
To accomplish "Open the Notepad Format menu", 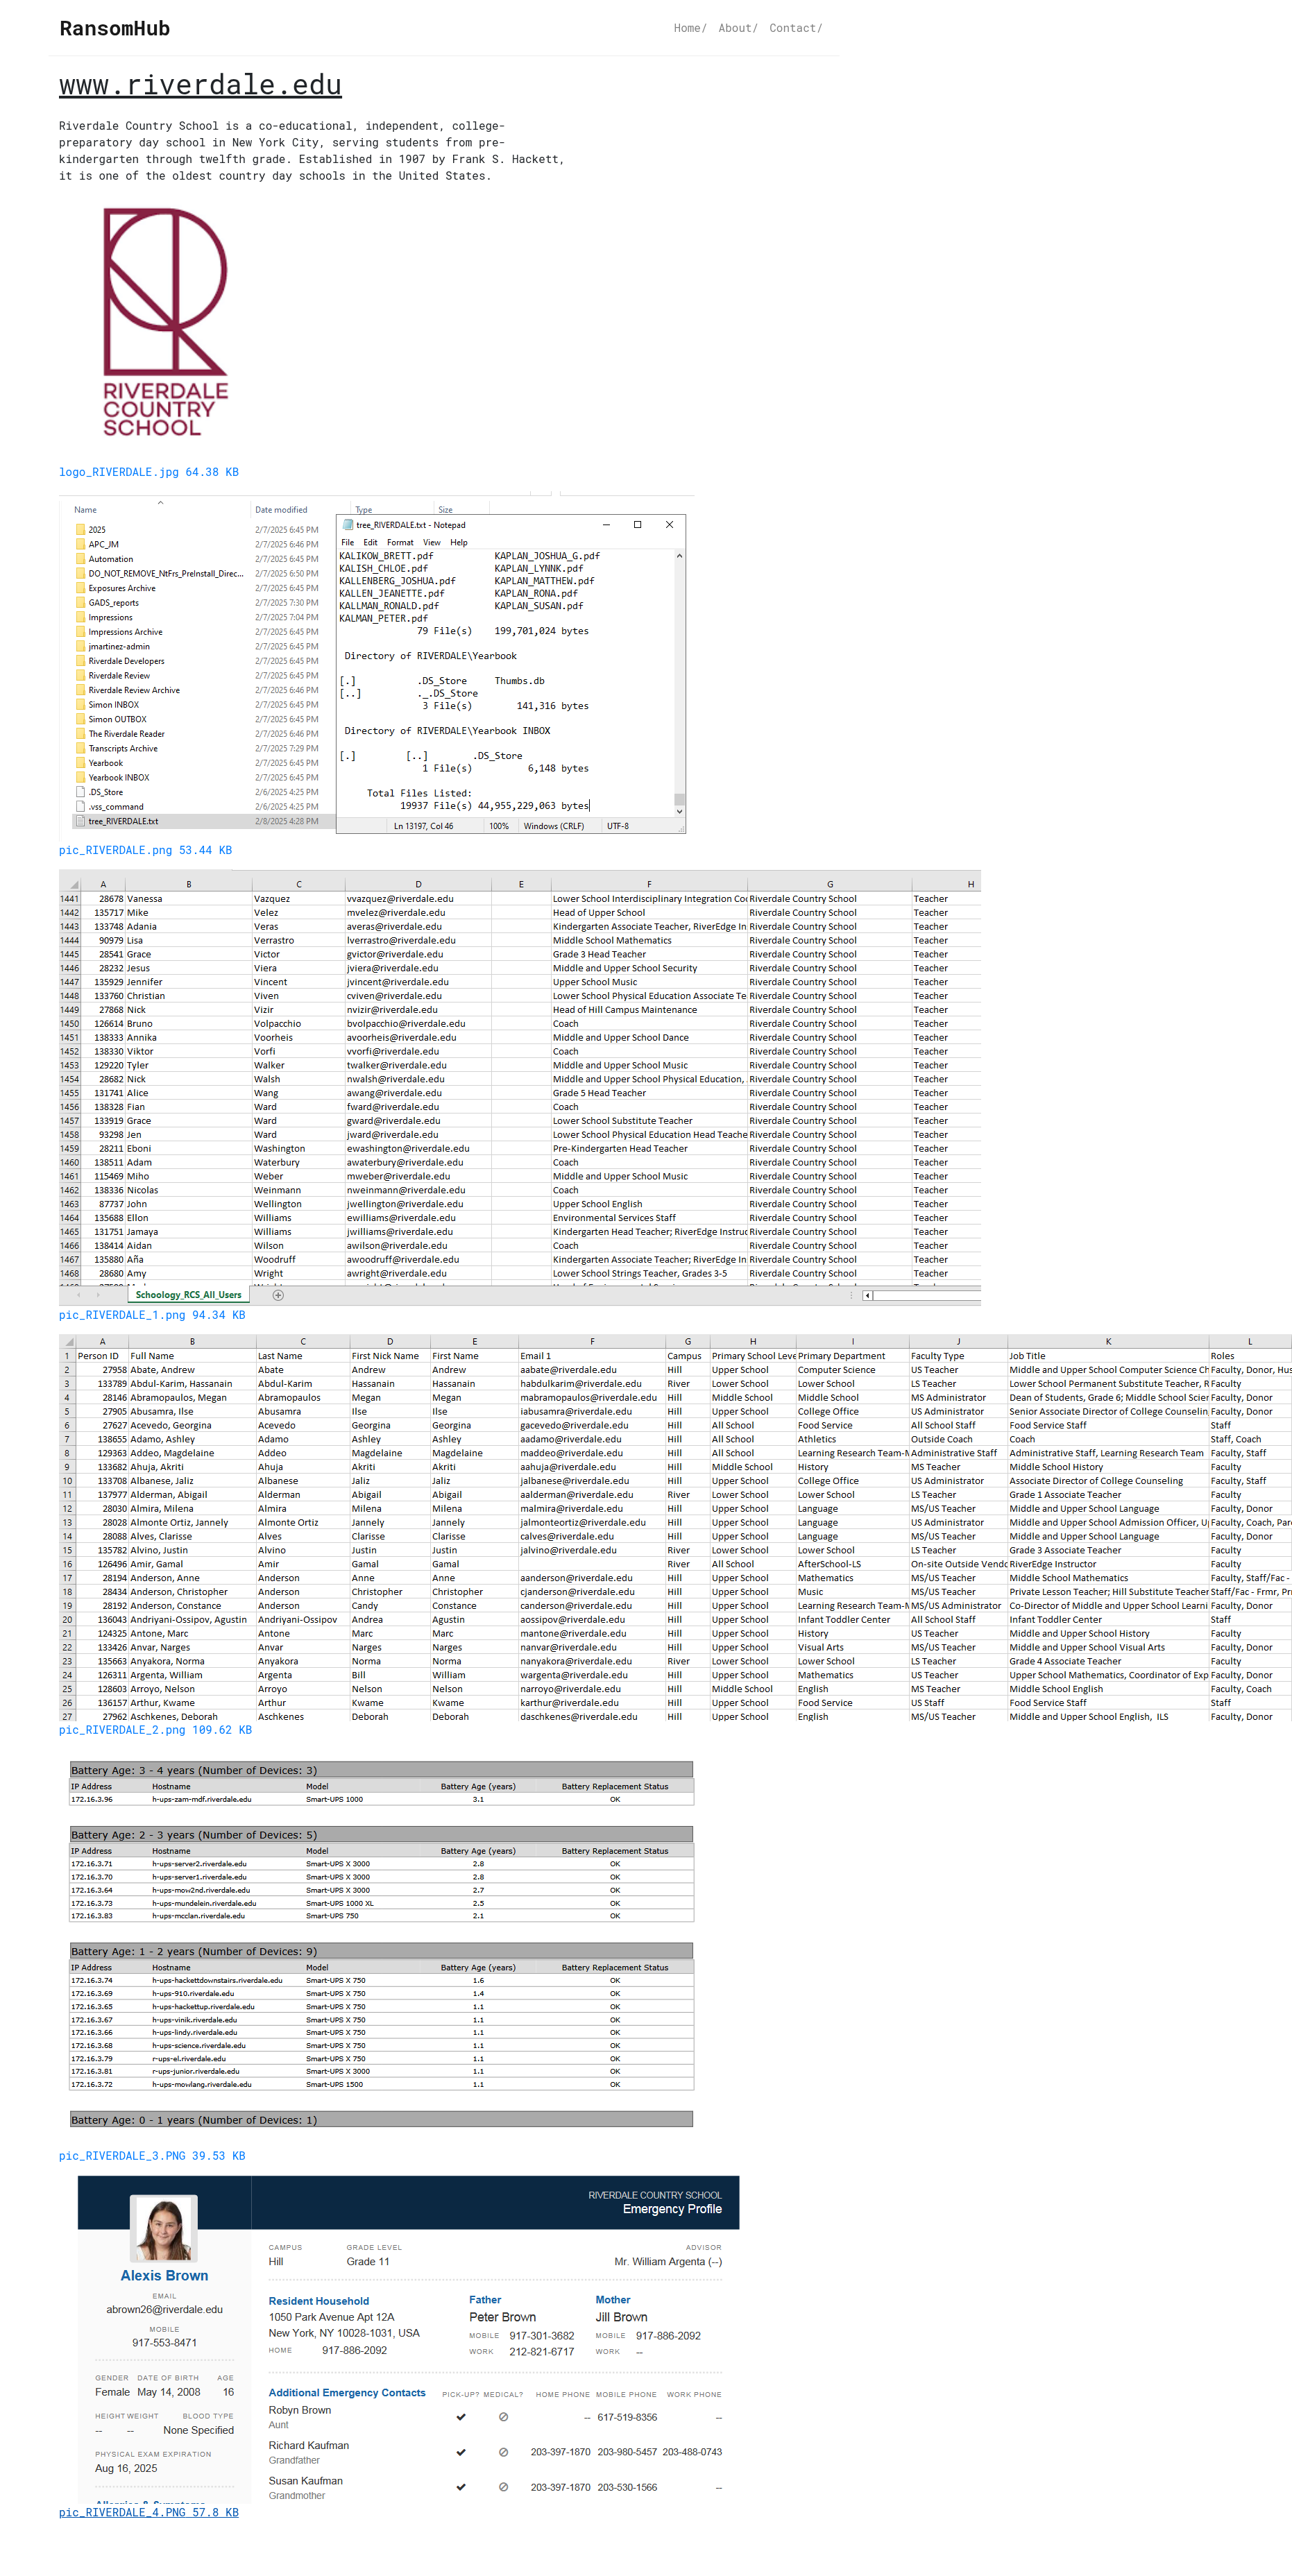I will click(400, 543).
